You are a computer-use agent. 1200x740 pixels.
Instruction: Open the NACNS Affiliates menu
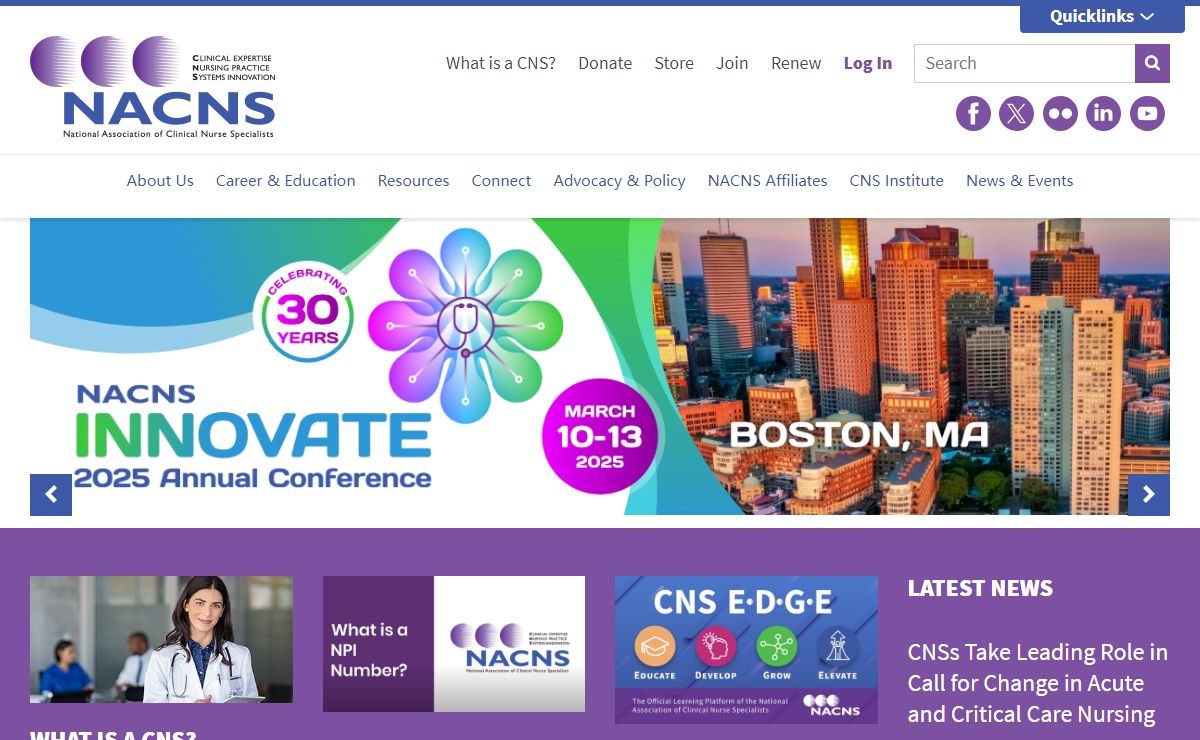point(768,181)
